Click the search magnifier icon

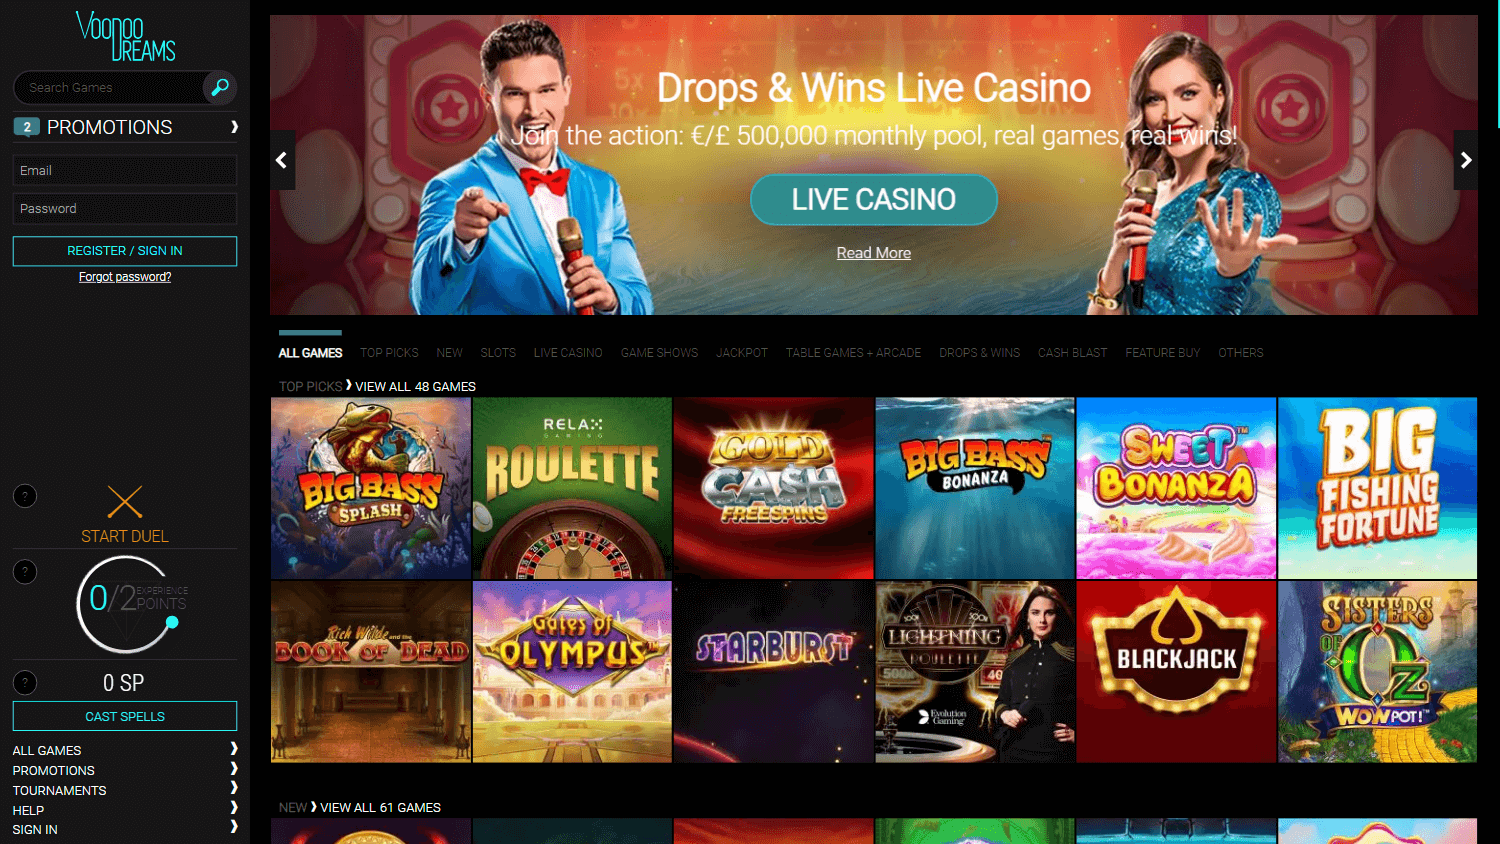click(x=220, y=88)
